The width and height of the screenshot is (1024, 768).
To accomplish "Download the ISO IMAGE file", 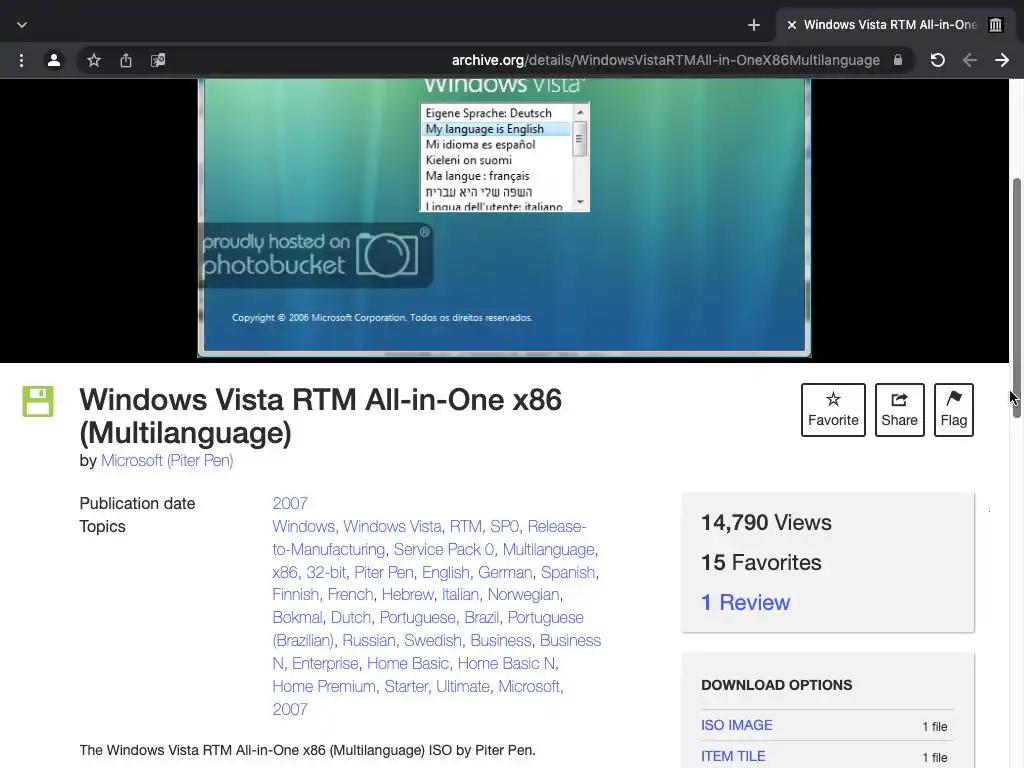I will pos(737,726).
